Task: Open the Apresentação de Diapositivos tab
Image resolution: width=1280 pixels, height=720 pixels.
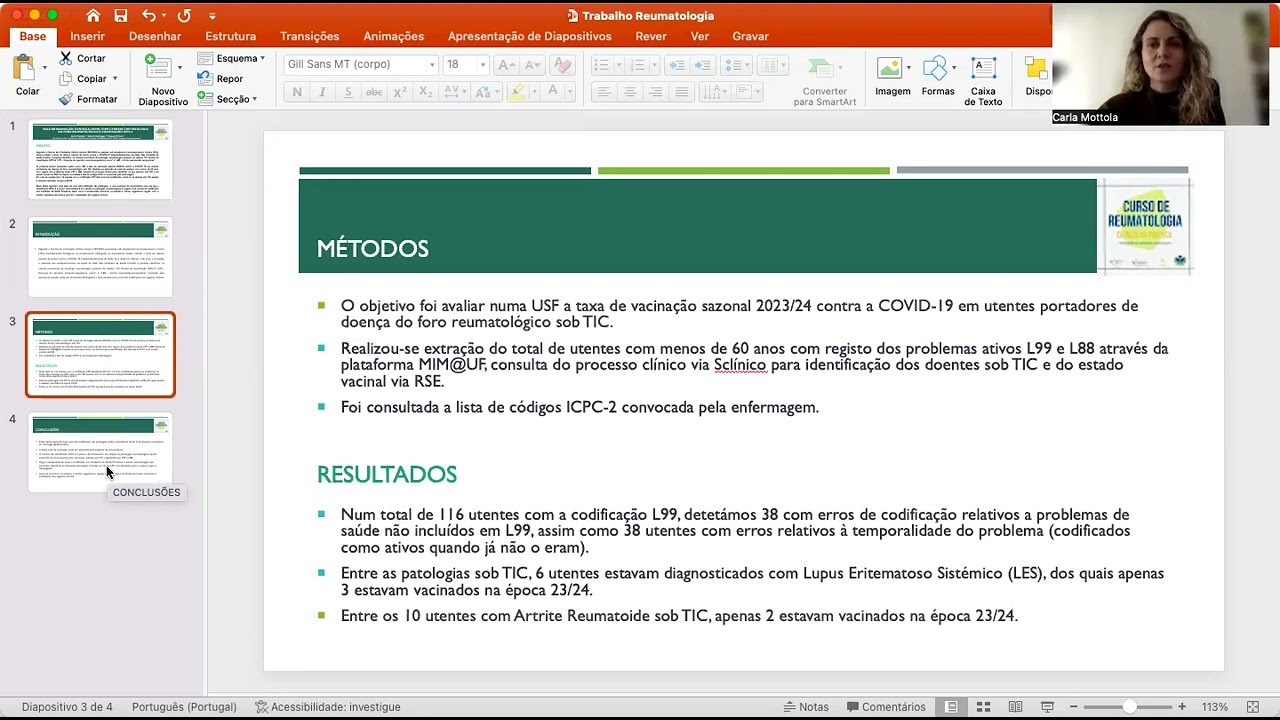Action: 529,36
